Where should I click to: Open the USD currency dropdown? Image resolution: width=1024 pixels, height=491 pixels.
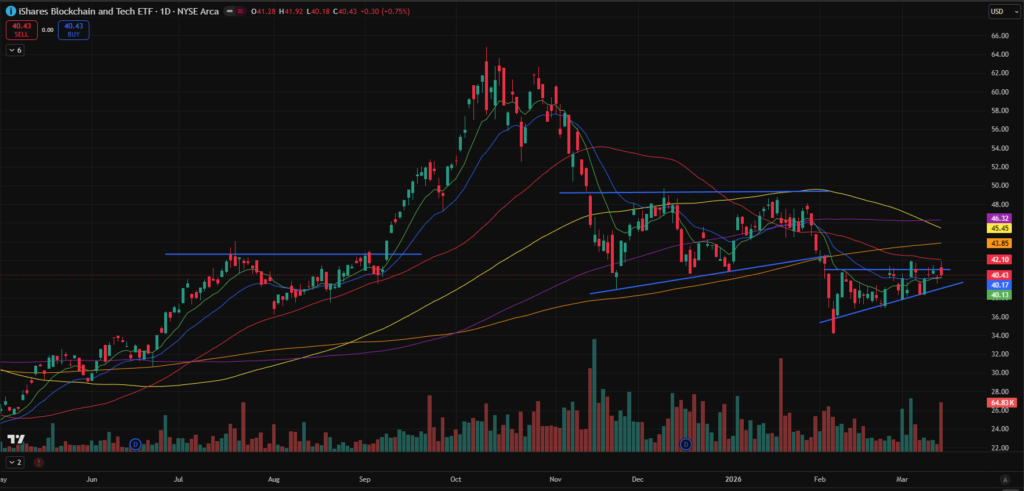click(x=1000, y=11)
